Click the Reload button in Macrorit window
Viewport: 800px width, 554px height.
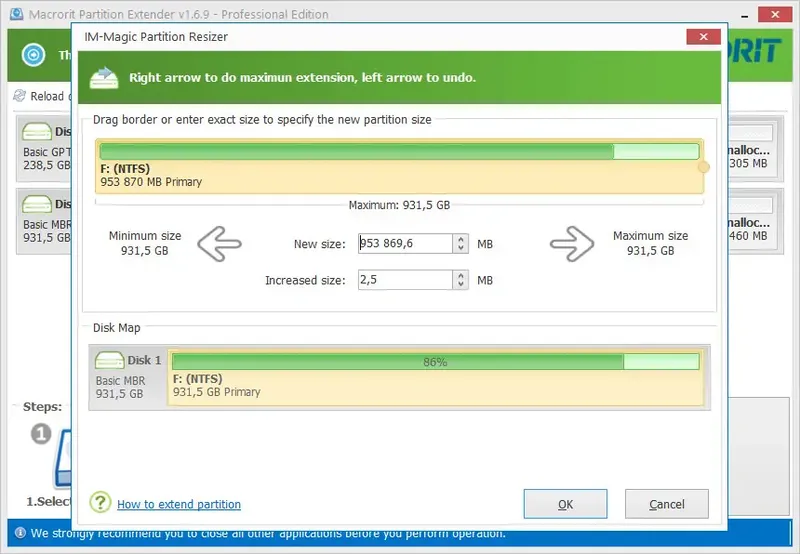click(43, 96)
